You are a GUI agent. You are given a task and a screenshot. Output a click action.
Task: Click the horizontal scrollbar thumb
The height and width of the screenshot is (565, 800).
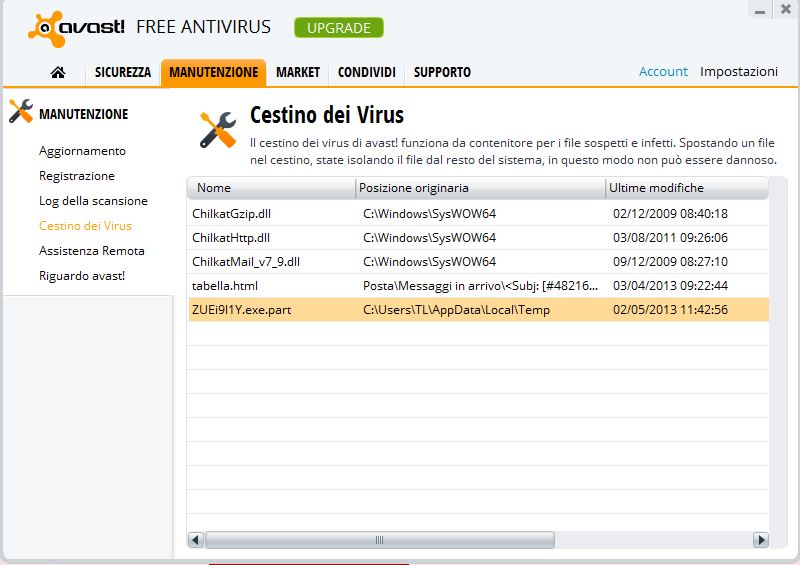click(380, 539)
